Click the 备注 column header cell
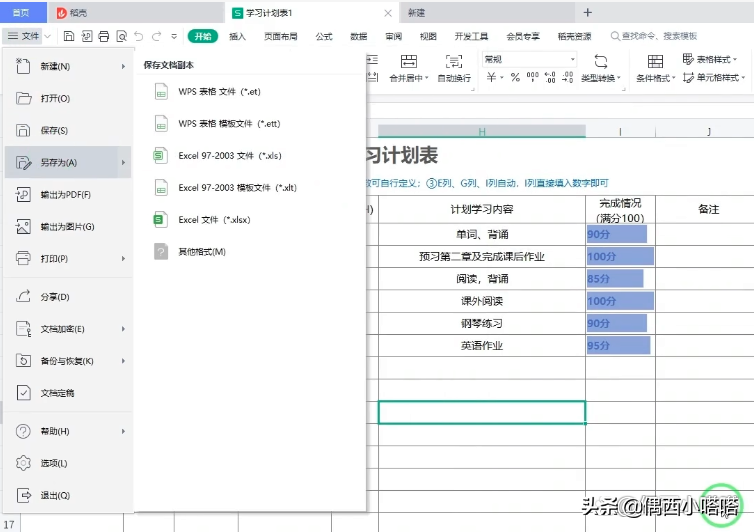 pos(708,209)
